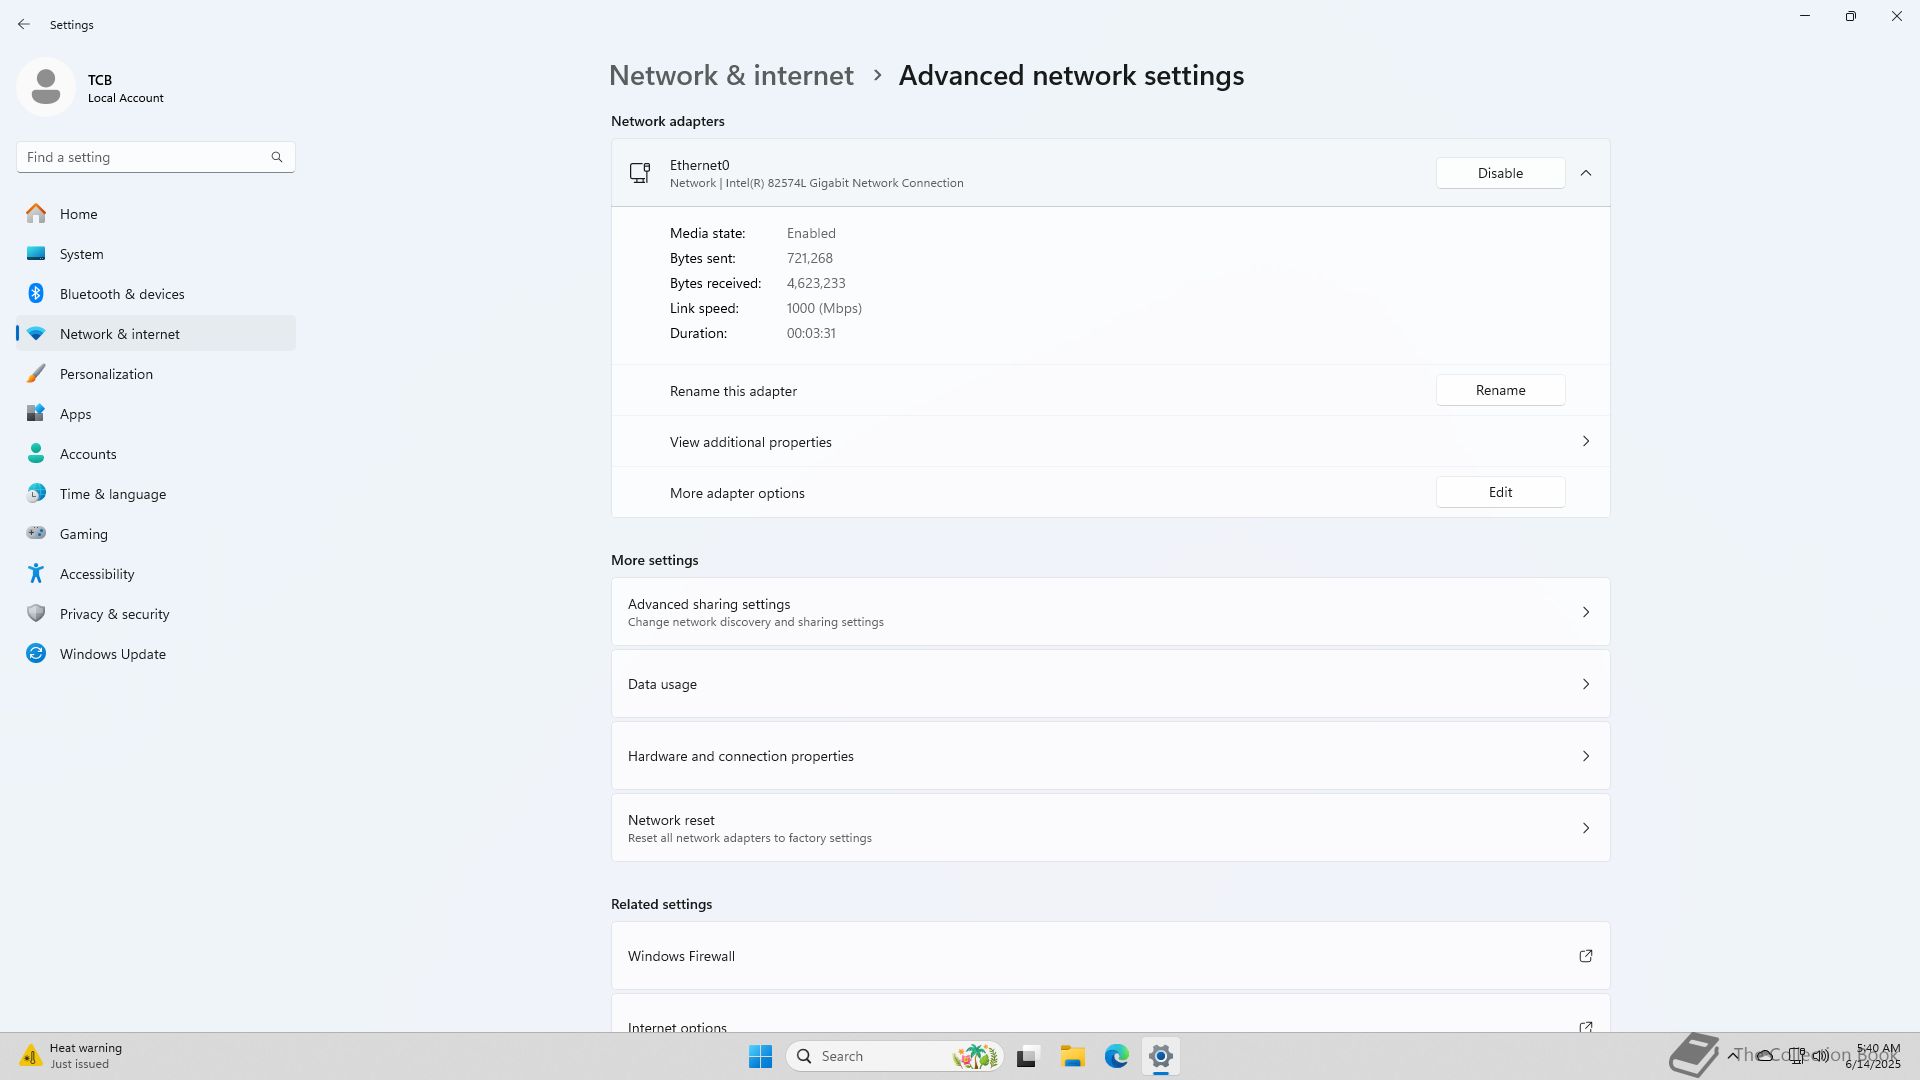This screenshot has width=1920, height=1080.
Task: Select Personalization in the sidebar
Action: point(106,374)
